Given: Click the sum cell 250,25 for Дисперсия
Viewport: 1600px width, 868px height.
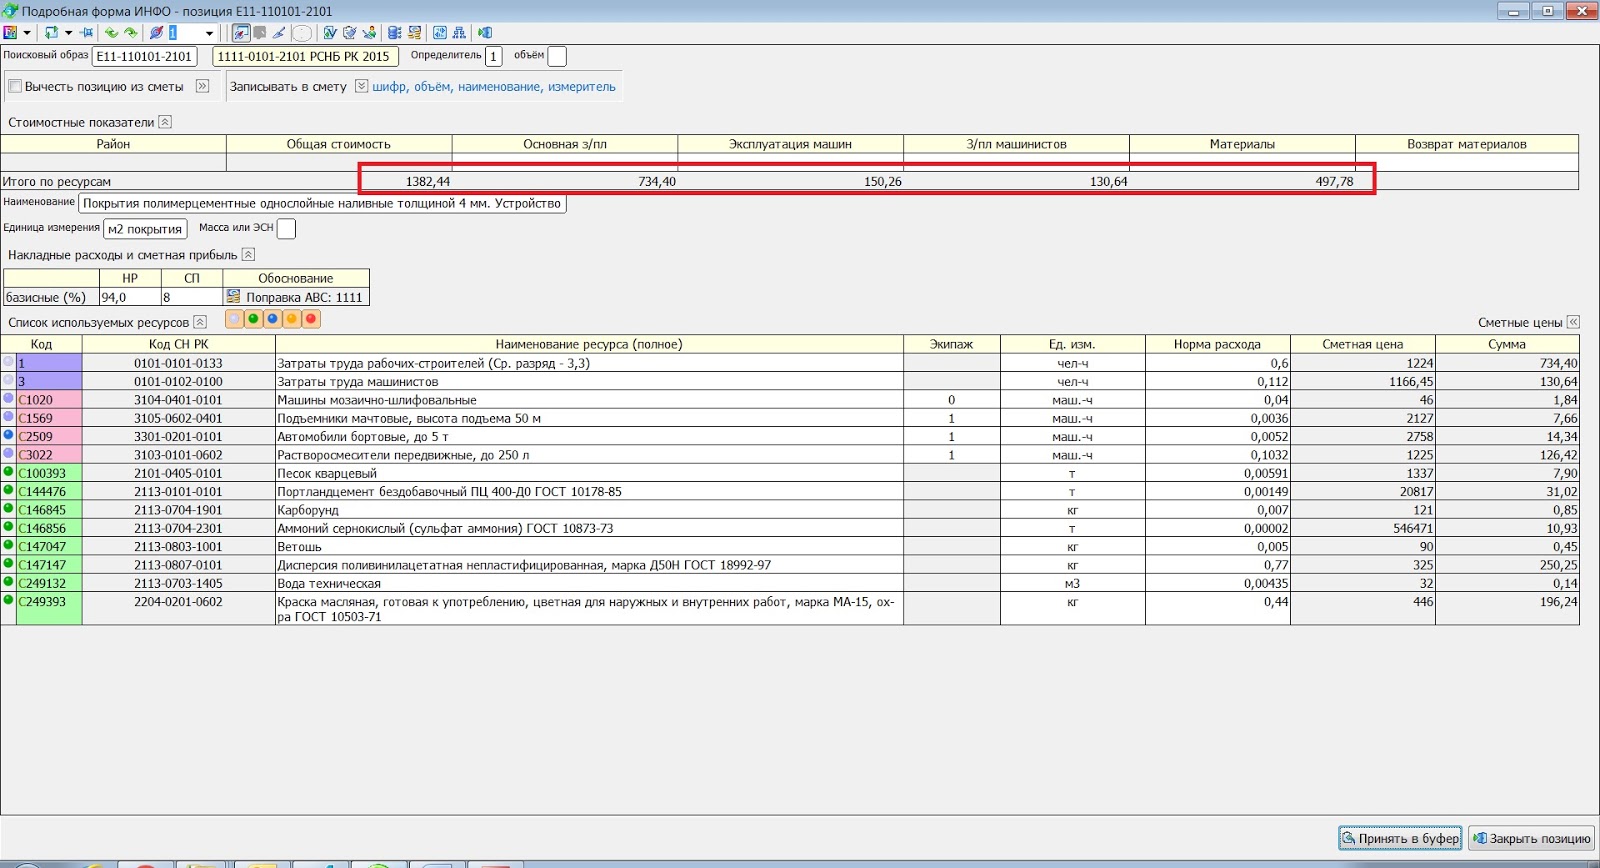Looking at the screenshot, I should (1507, 565).
